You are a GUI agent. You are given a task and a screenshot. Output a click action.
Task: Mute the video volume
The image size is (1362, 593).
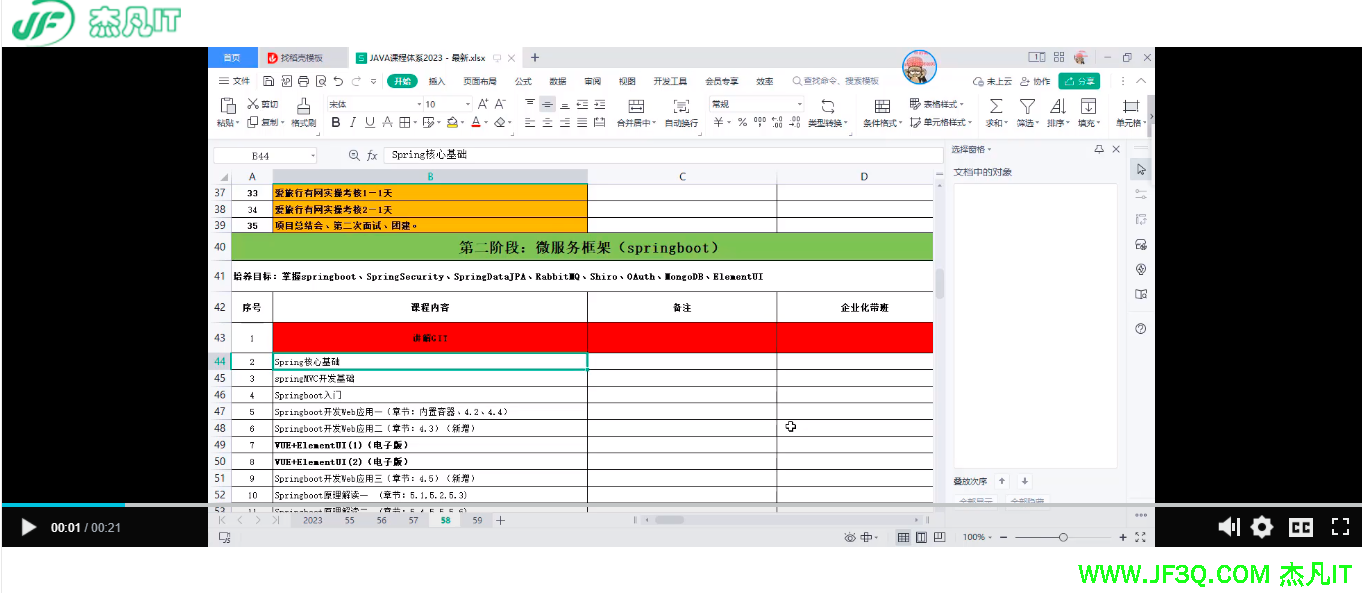pyautogui.click(x=1229, y=527)
